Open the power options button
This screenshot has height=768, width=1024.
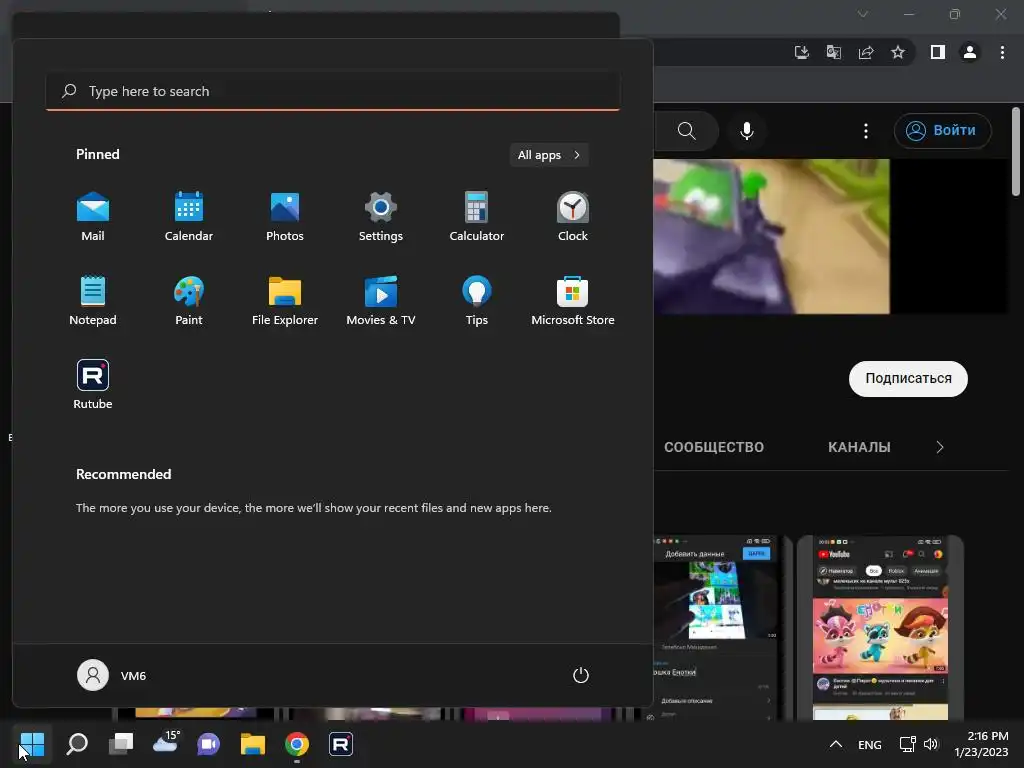pyautogui.click(x=581, y=675)
